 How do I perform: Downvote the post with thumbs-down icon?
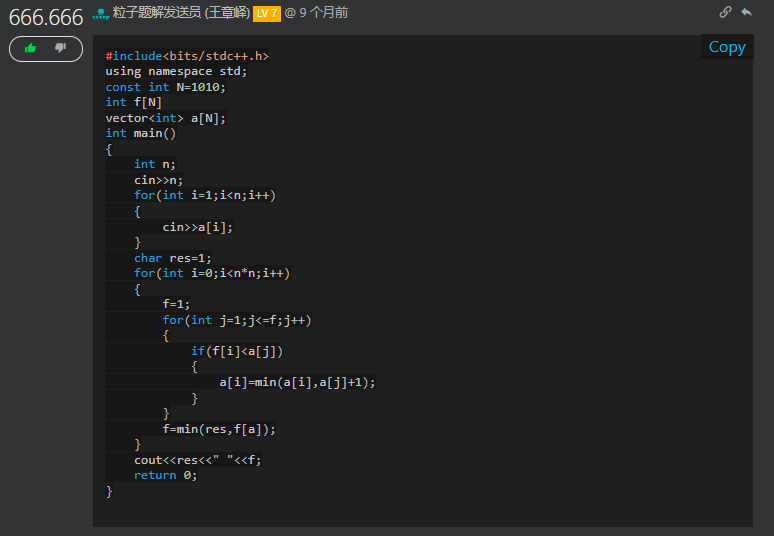(61, 48)
